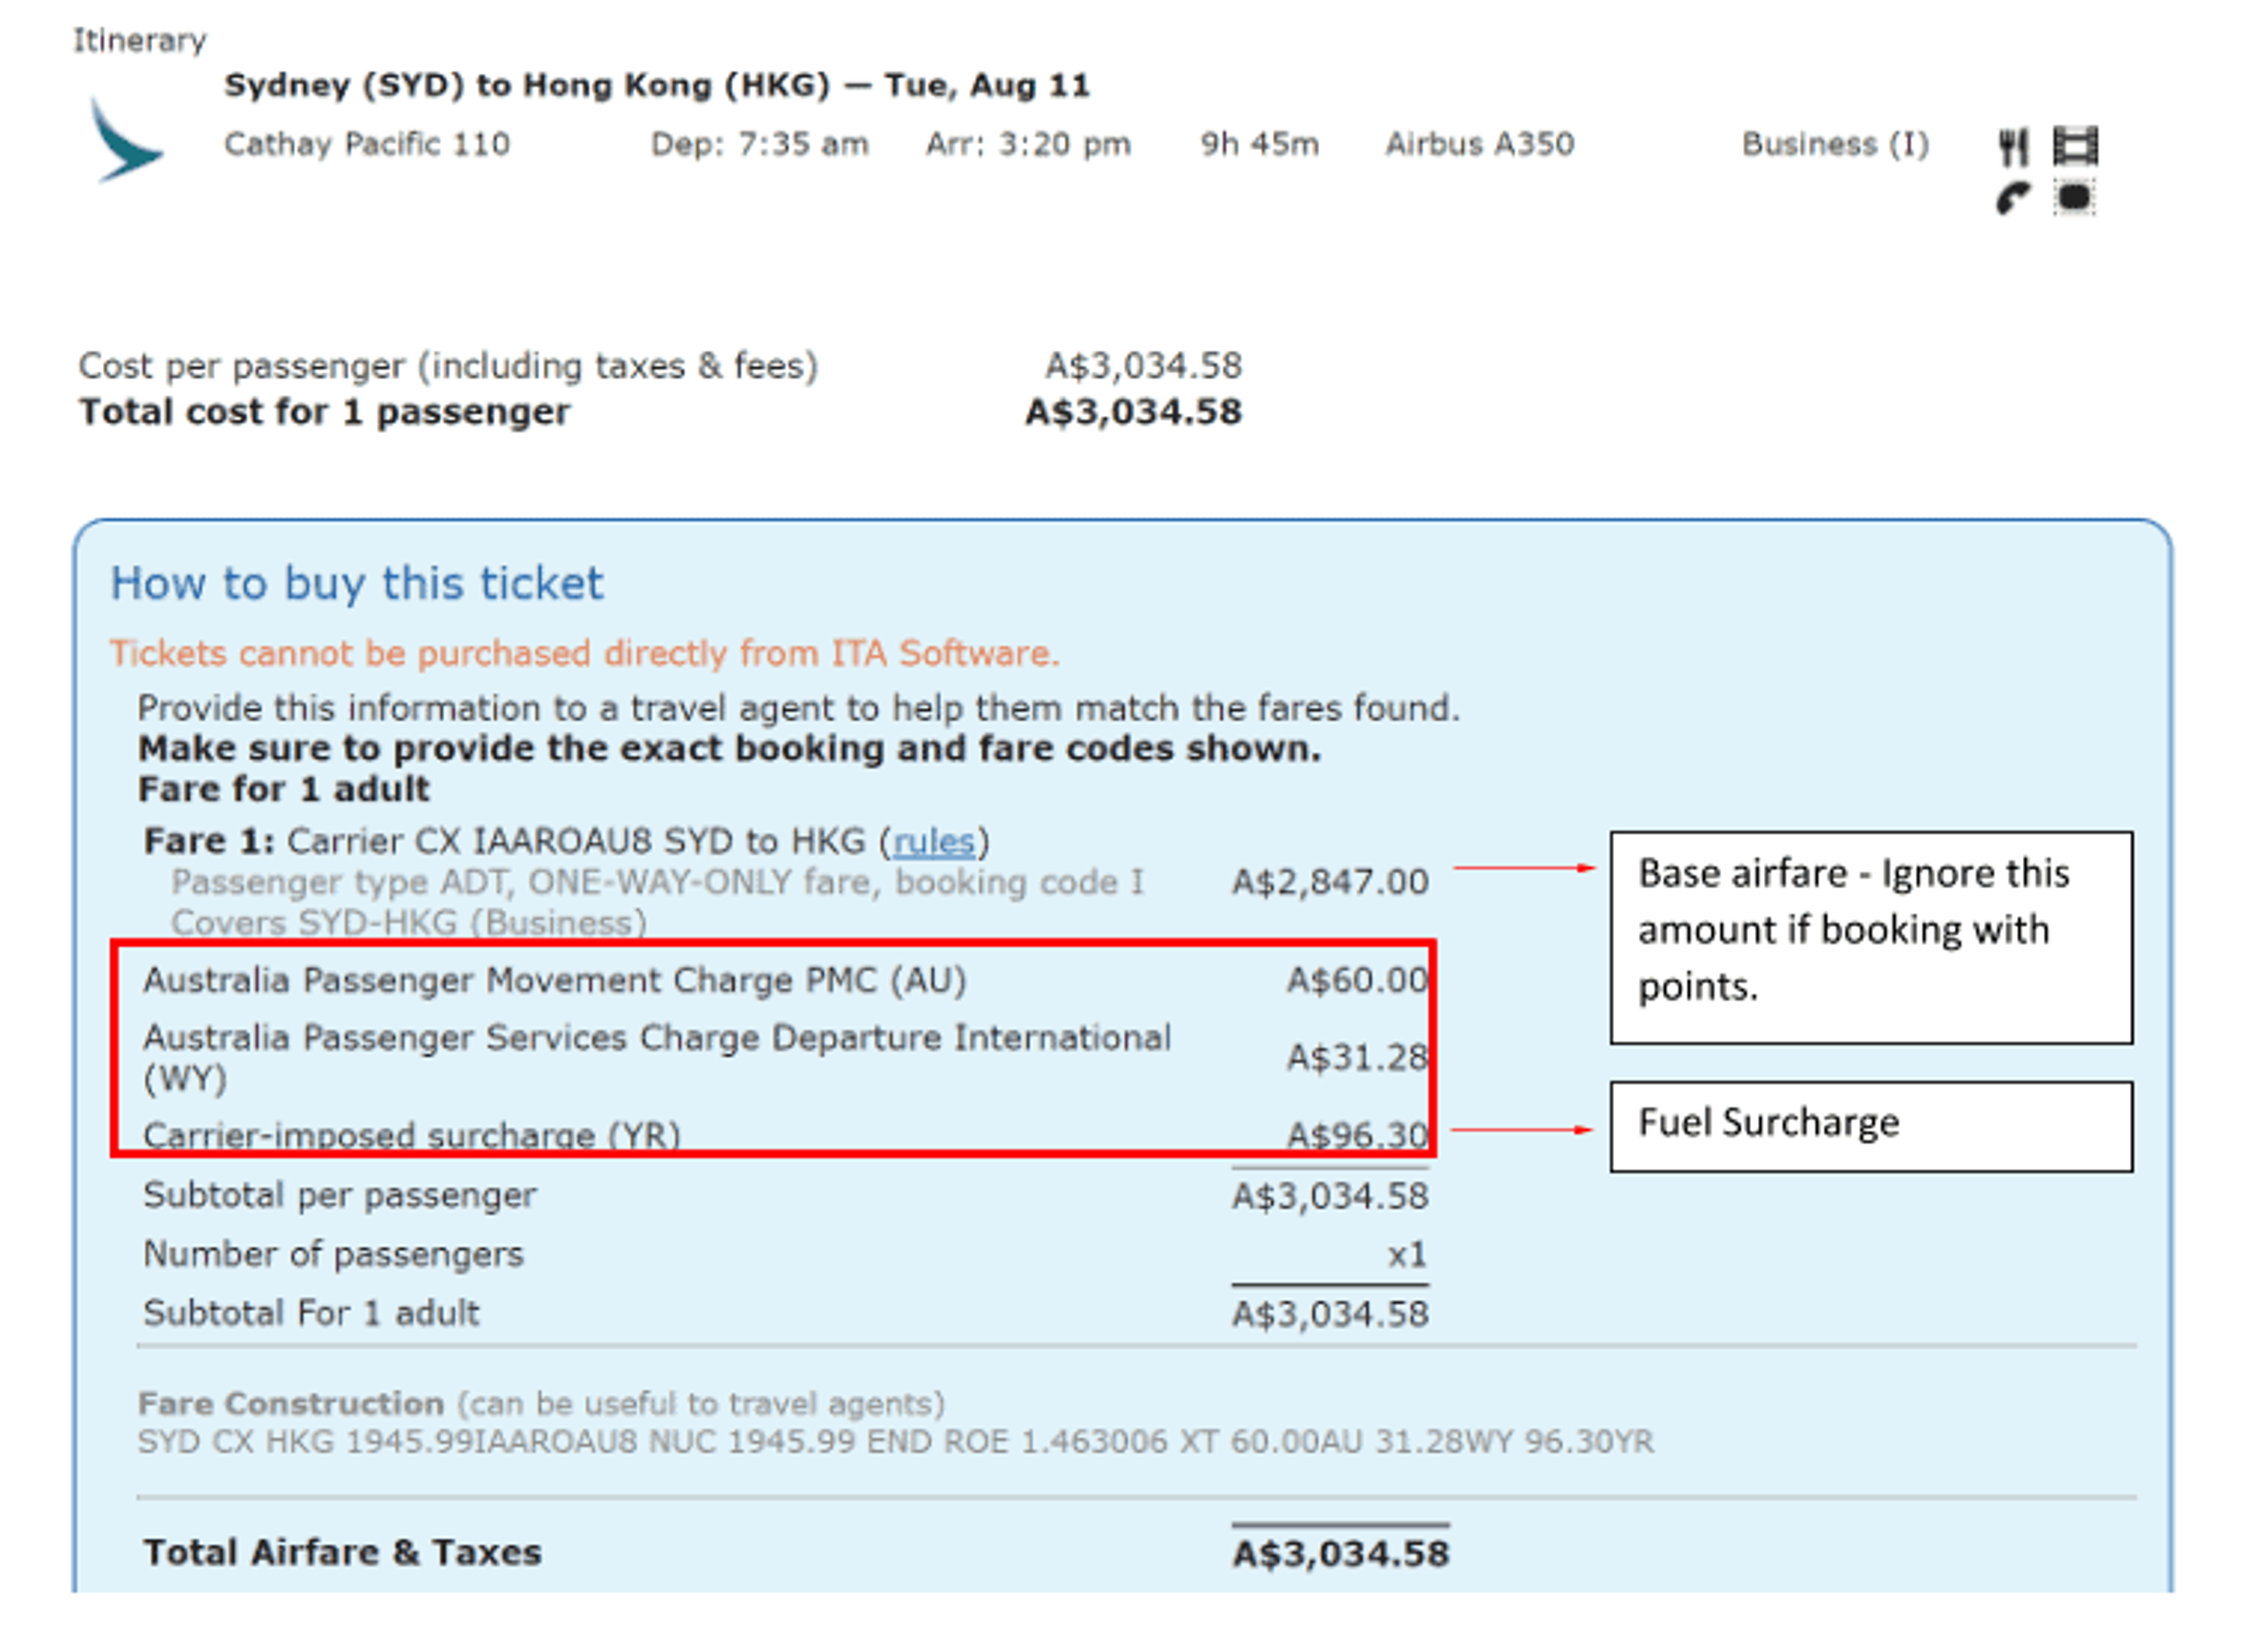Click the SYD CX HKG fare construction string

click(896, 1442)
